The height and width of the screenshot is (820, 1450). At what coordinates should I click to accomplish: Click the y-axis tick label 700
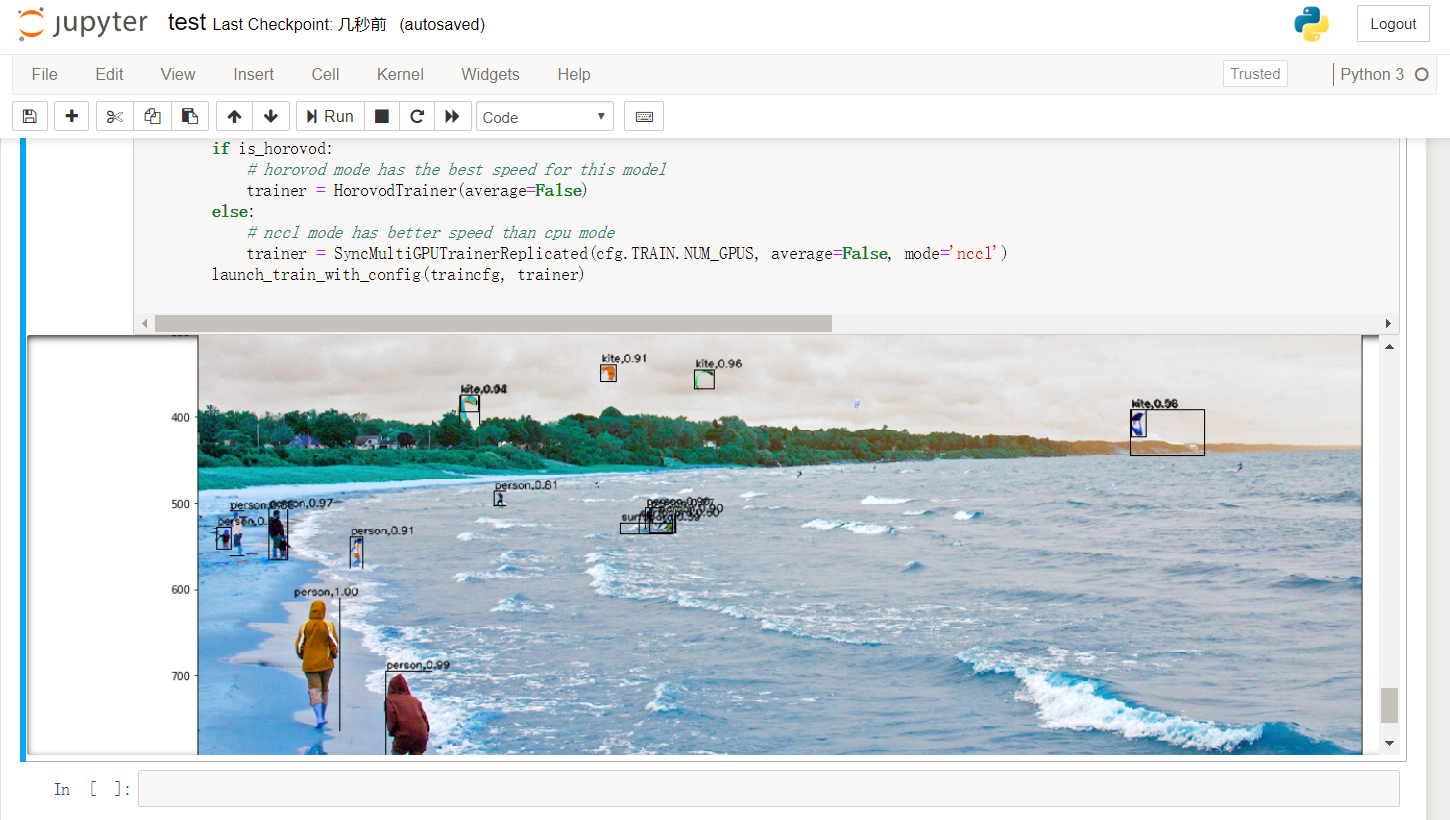[x=181, y=676]
